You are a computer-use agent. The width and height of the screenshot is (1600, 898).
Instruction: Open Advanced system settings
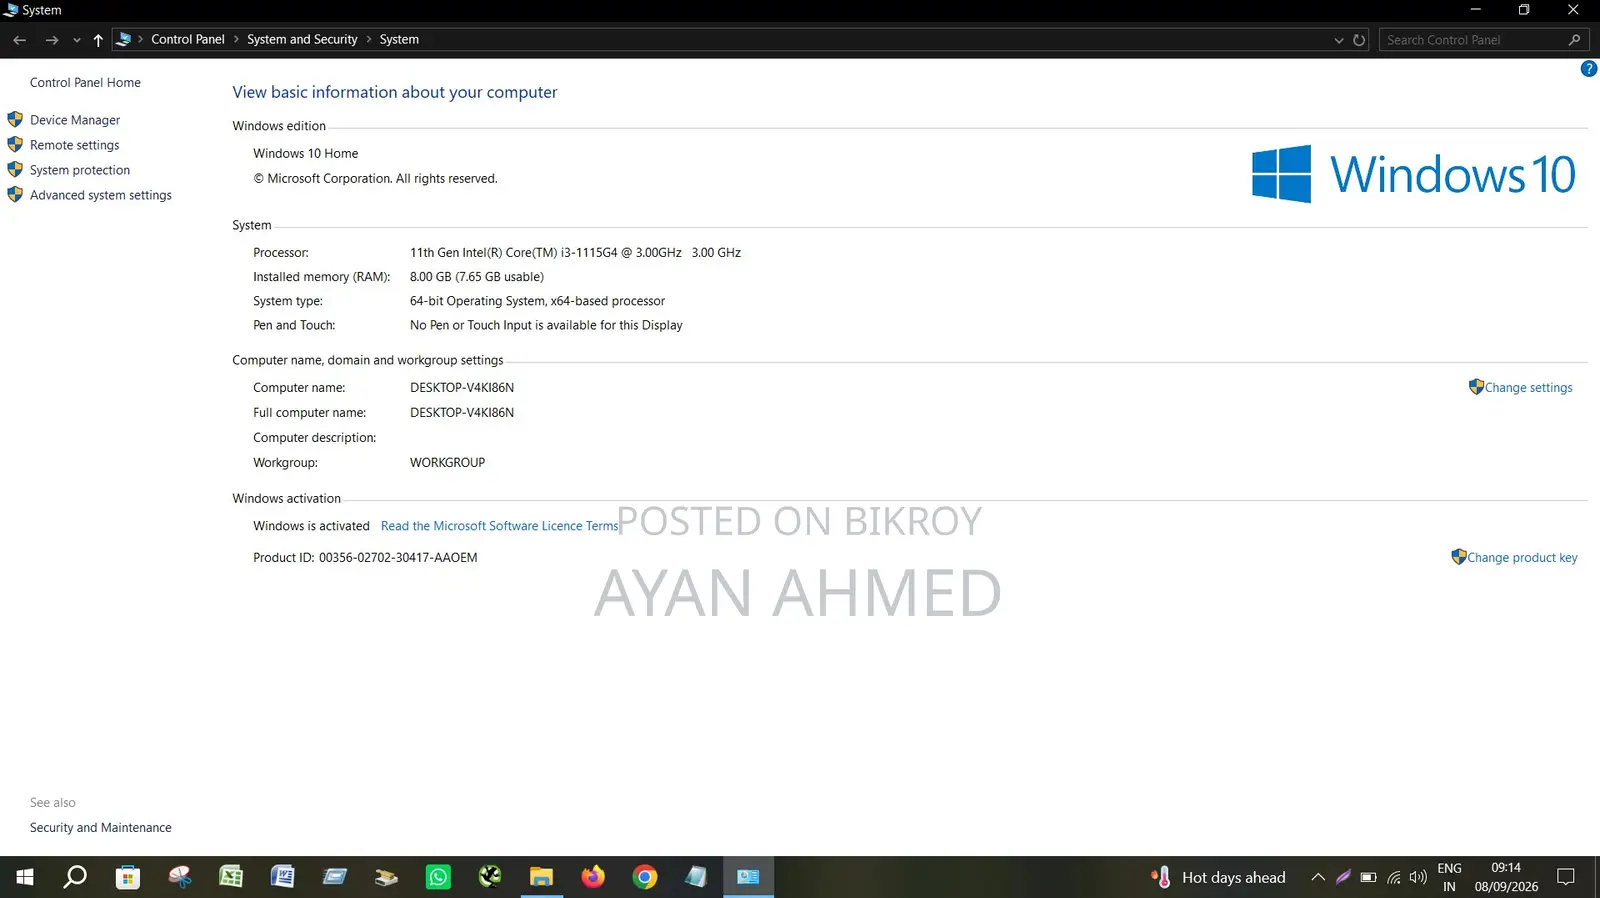[101, 195]
